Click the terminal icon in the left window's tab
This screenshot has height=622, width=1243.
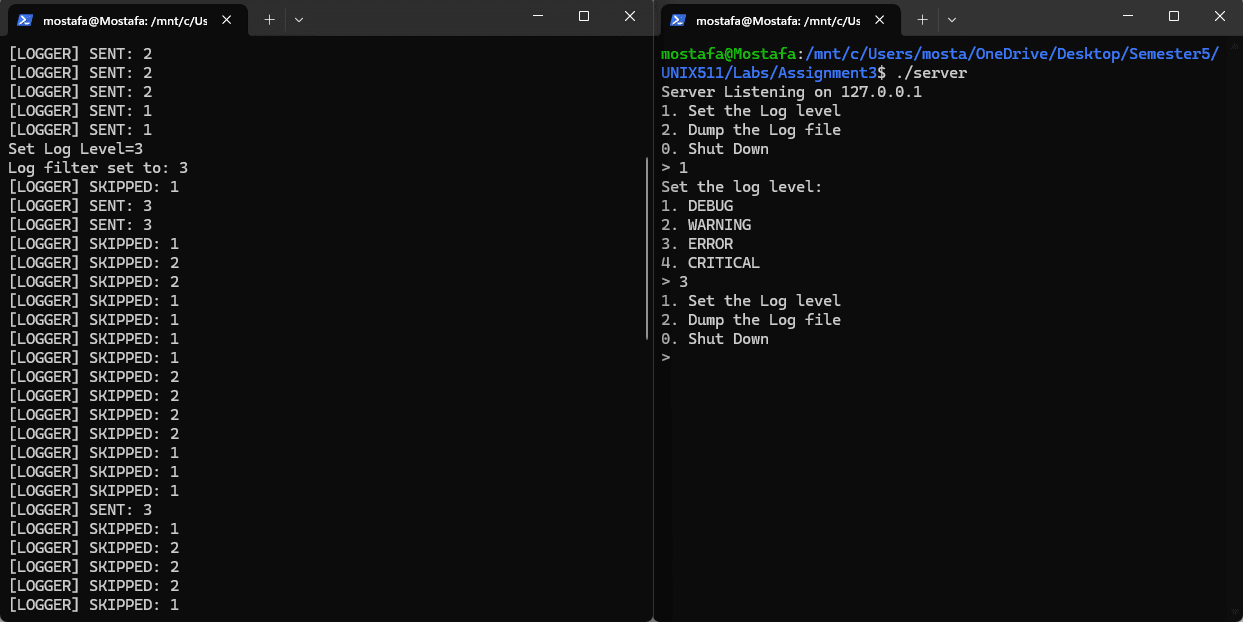pos(25,20)
